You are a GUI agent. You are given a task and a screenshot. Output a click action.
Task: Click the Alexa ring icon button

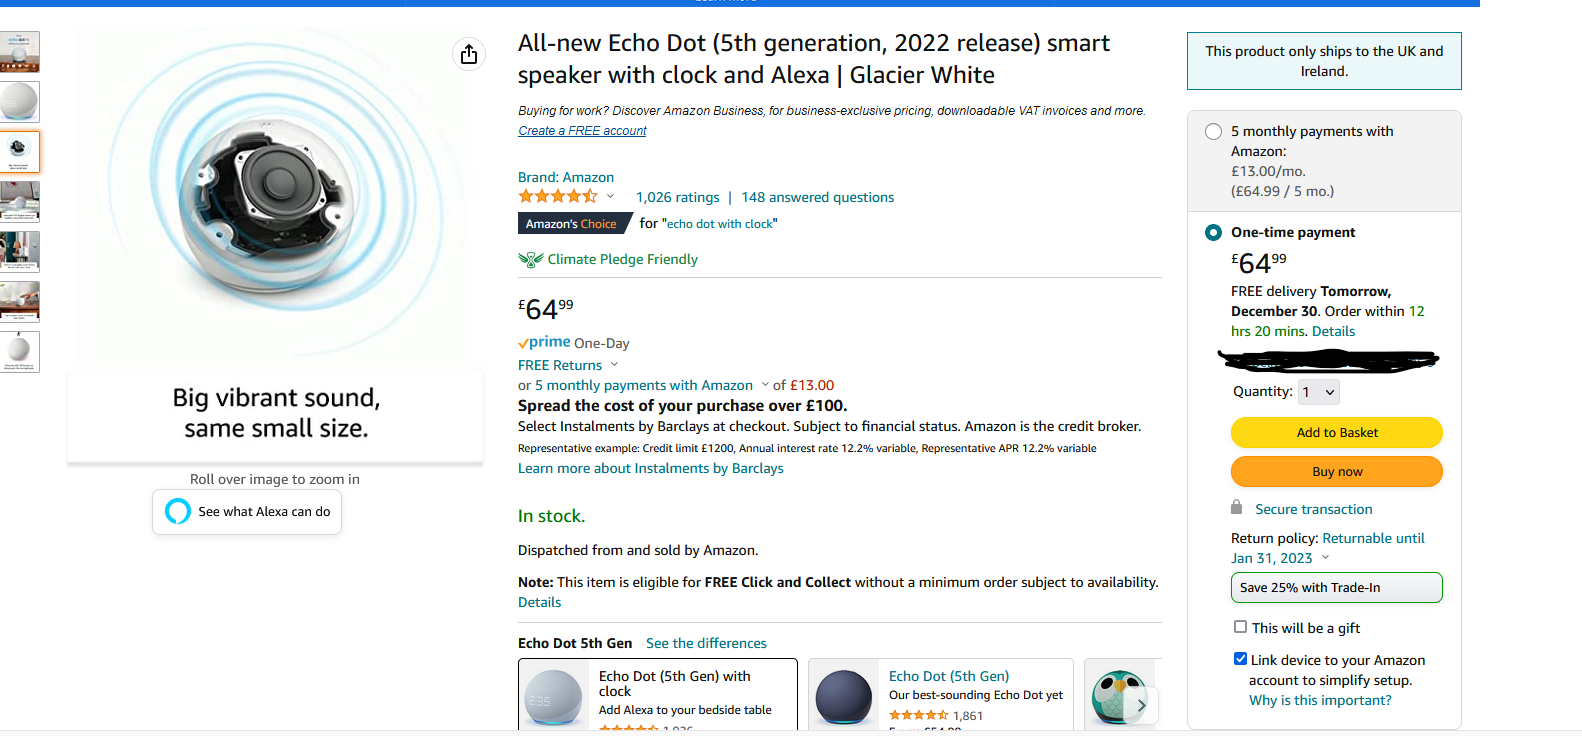178,511
